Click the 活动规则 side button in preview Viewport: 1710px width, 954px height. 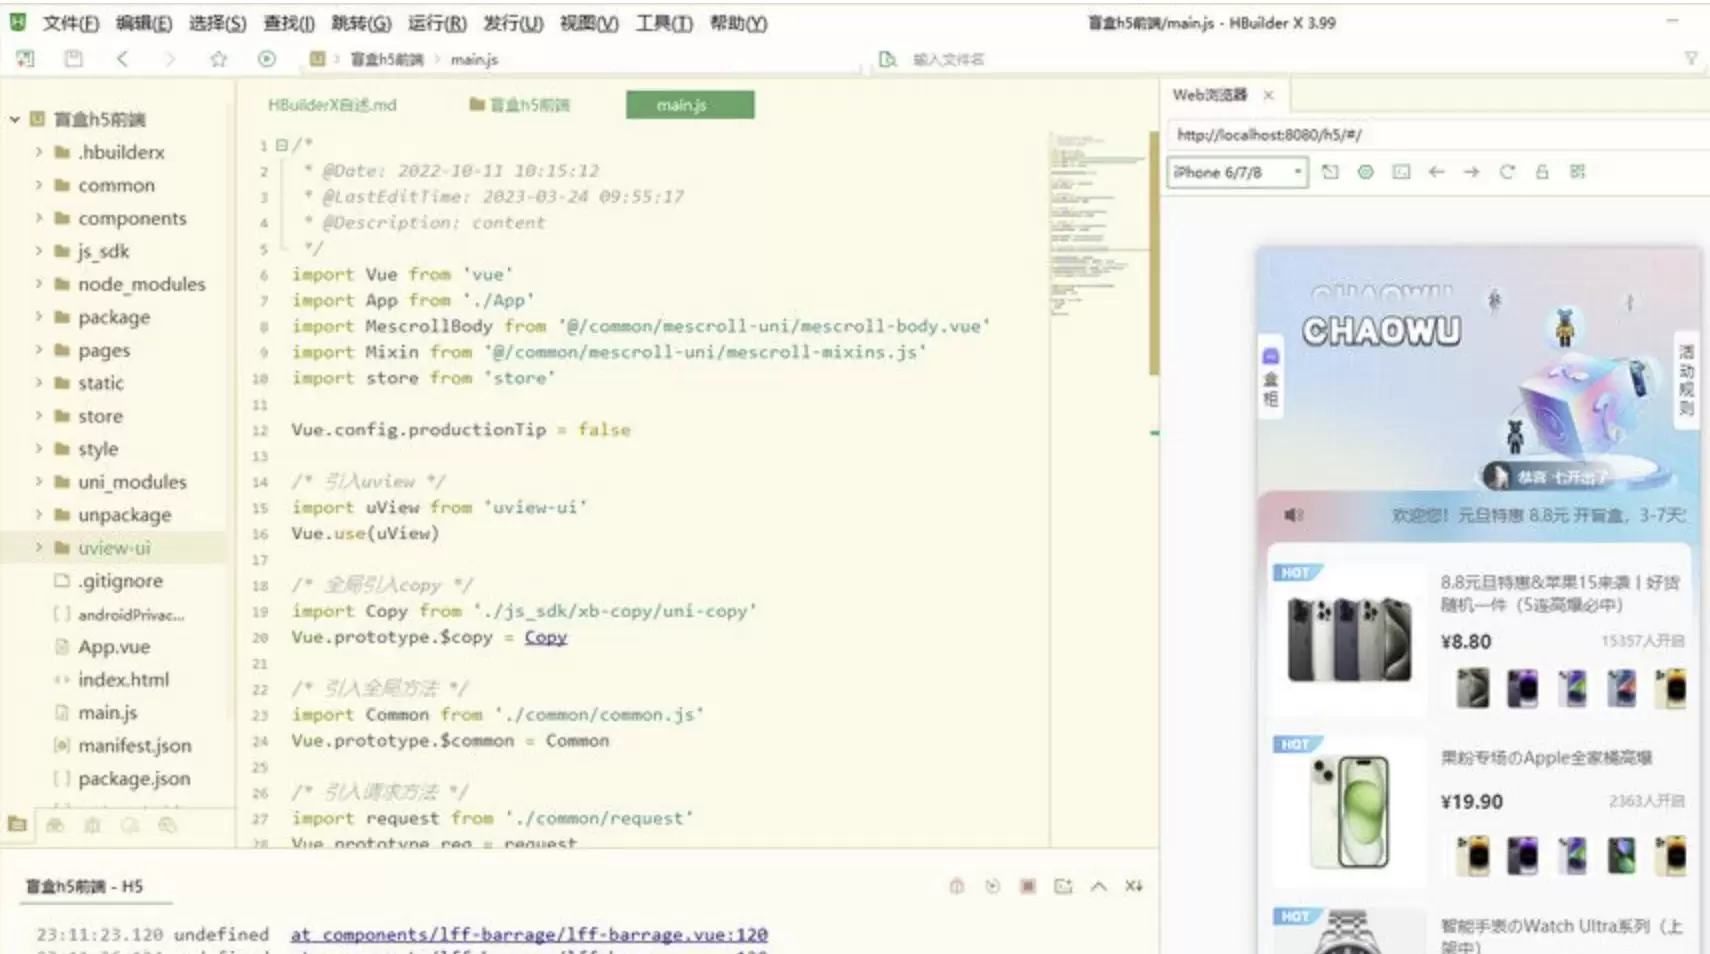click(x=1686, y=380)
